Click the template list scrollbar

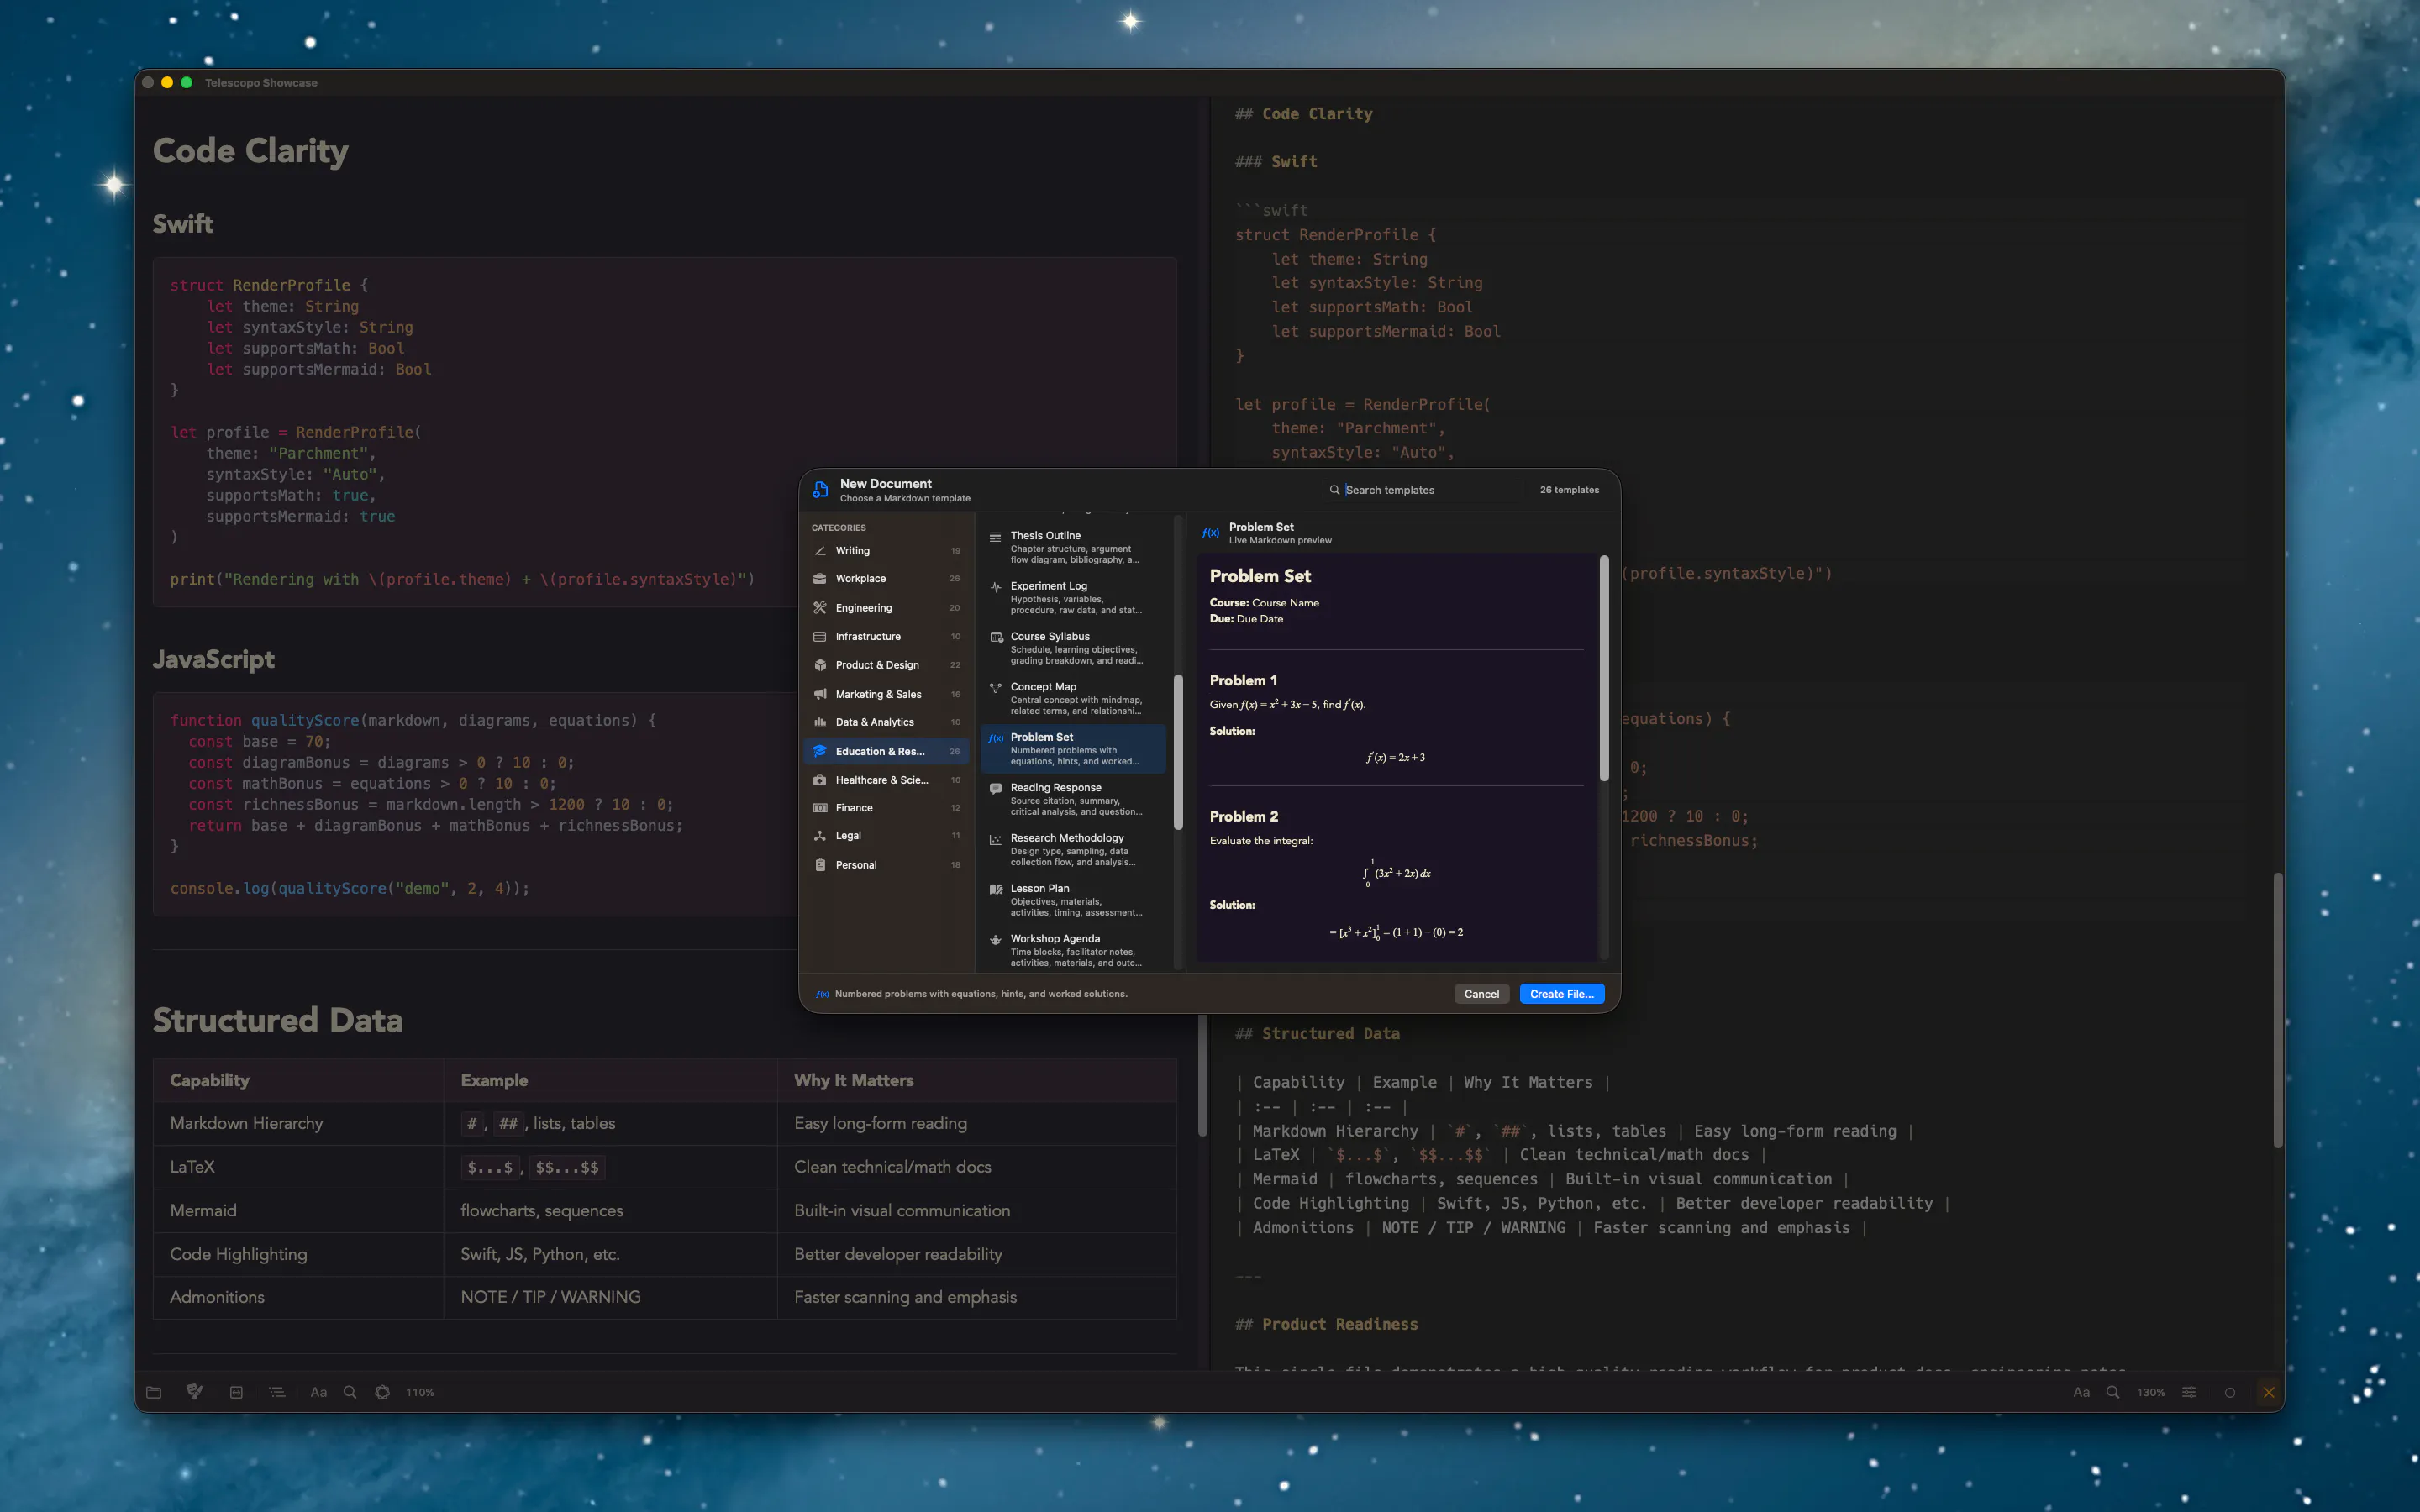coord(1178,753)
